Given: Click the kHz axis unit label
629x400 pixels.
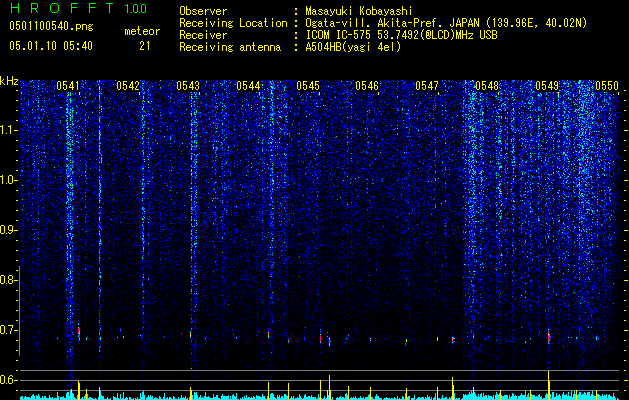Looking at the screenshot, I should (9, 81).
